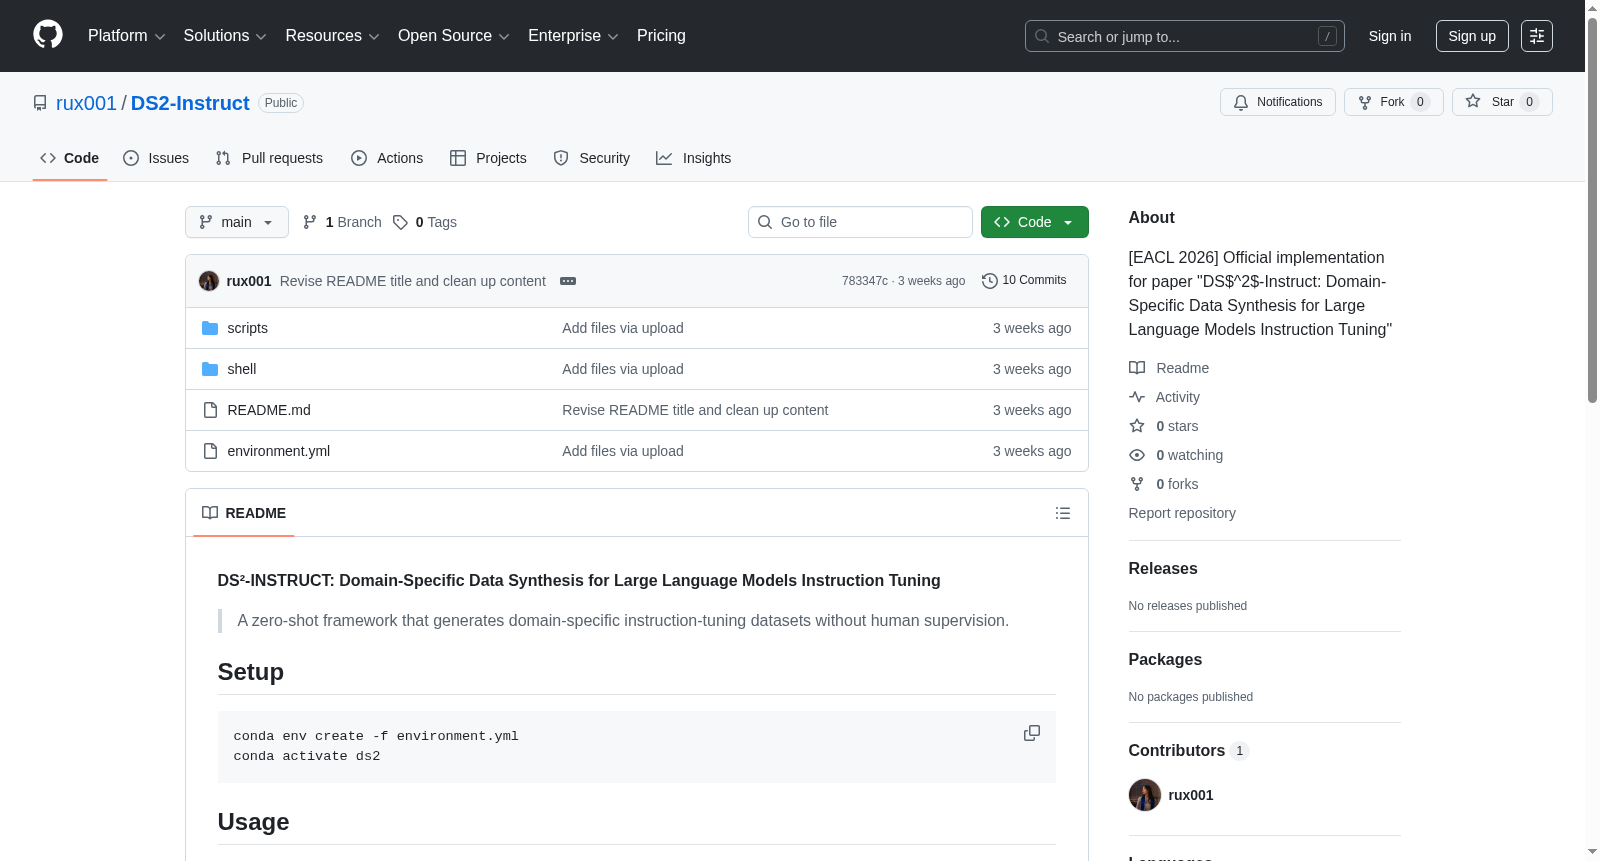
Task: Click the book icon next to Readme
Action: click(1137, 368)
